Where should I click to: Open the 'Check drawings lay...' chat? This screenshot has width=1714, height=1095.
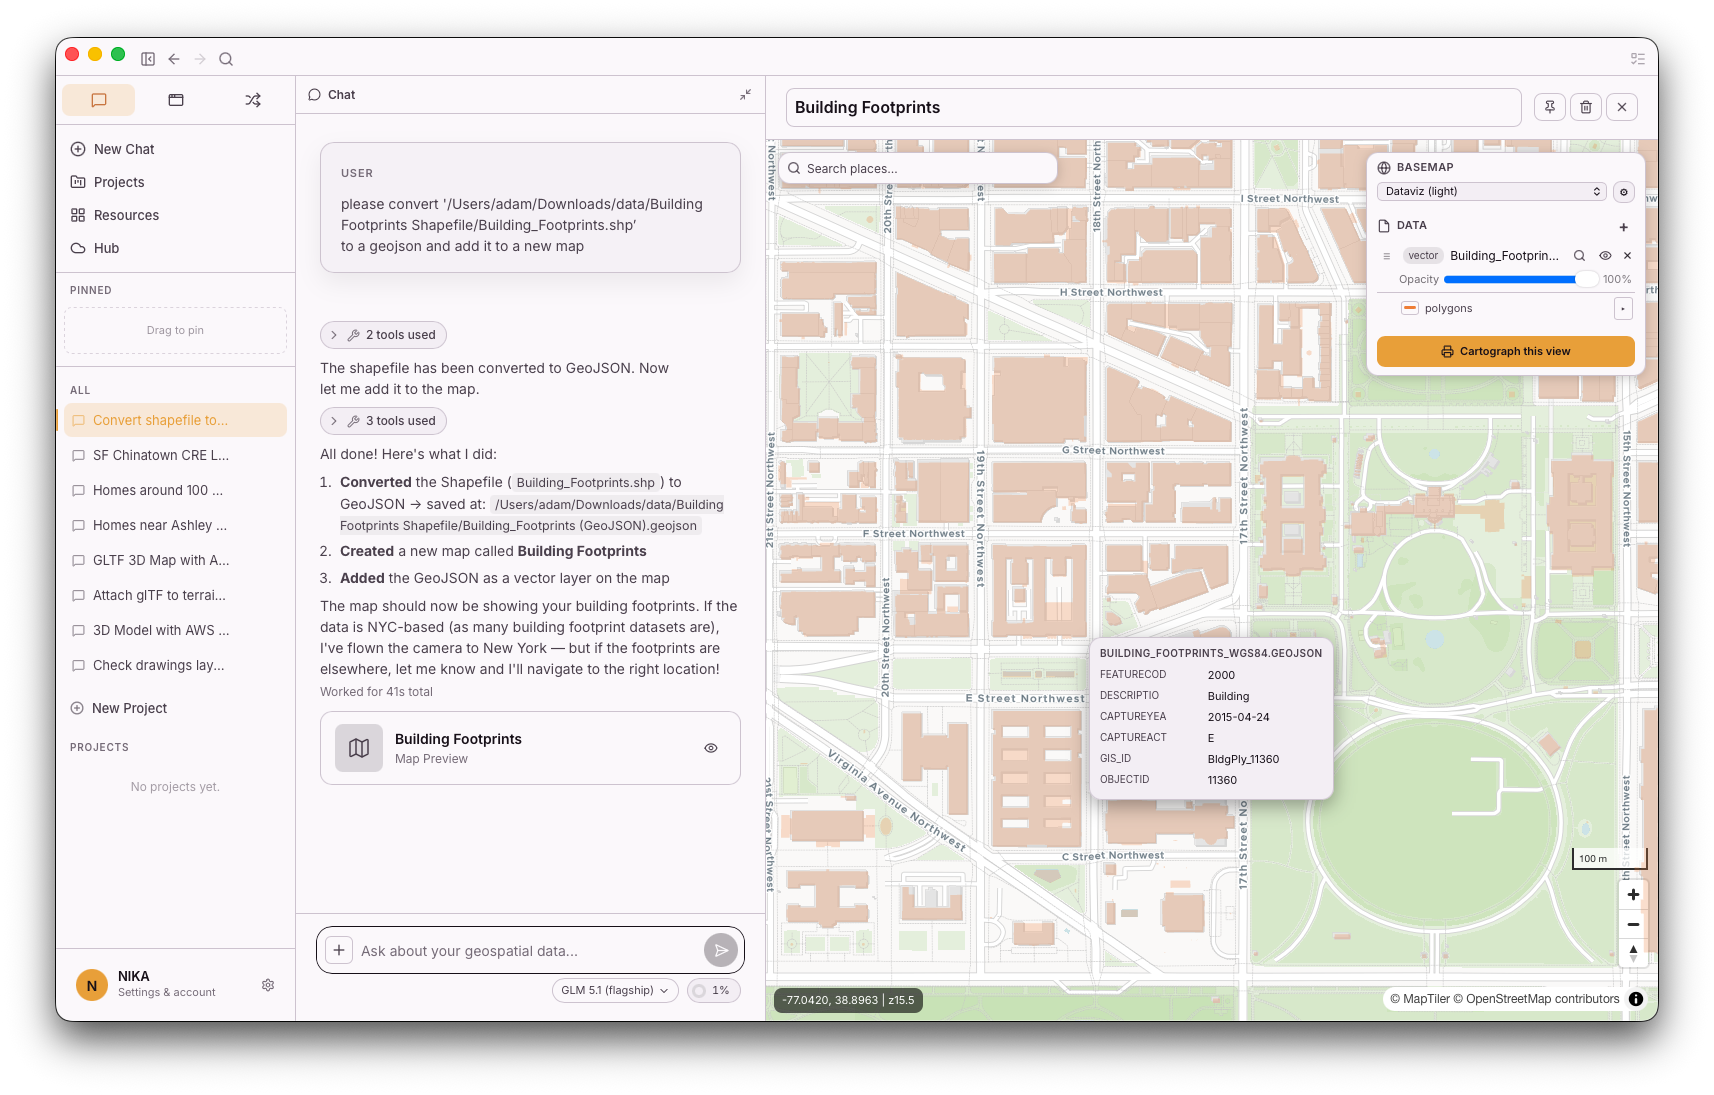tap(175, 665)
